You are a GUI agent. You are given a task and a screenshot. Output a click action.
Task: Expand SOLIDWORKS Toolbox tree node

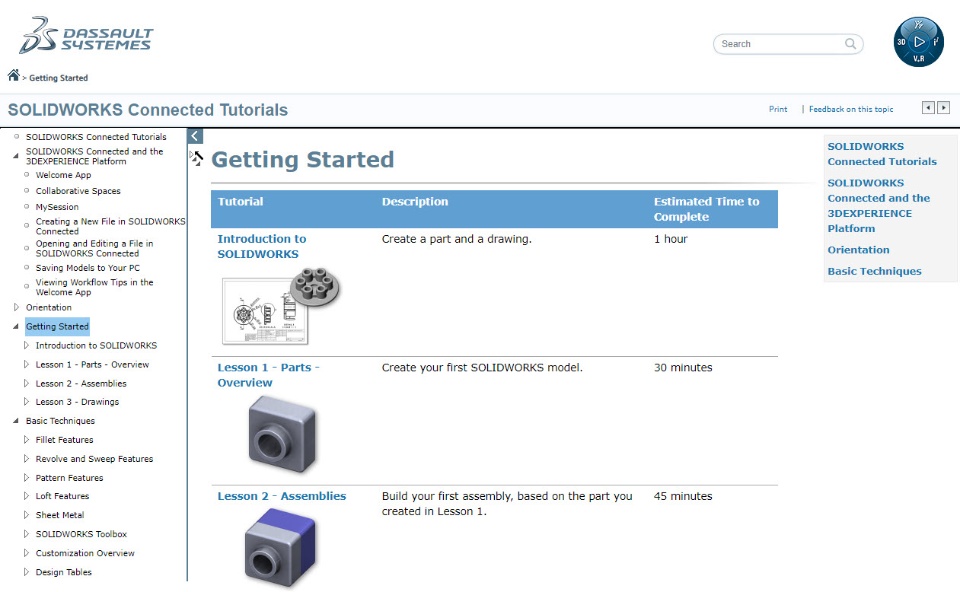(26, 534)
